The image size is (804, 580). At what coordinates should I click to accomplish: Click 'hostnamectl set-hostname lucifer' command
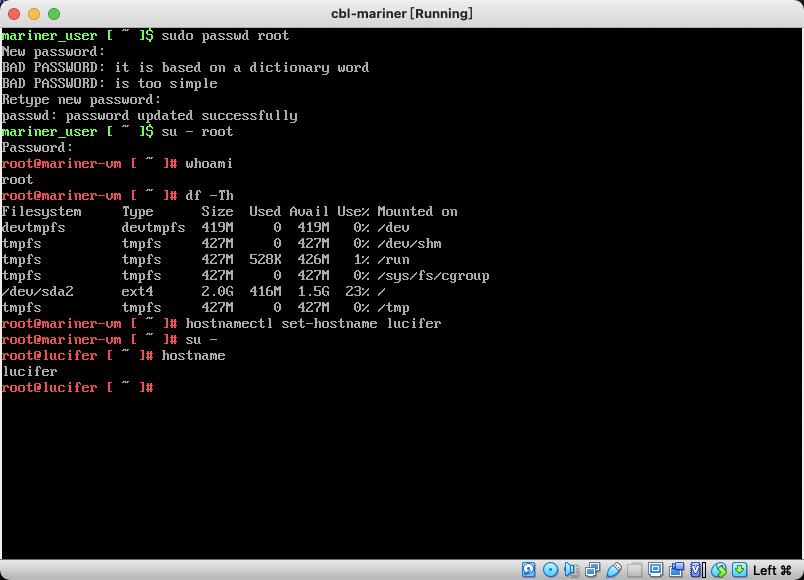tap(313, 324)
